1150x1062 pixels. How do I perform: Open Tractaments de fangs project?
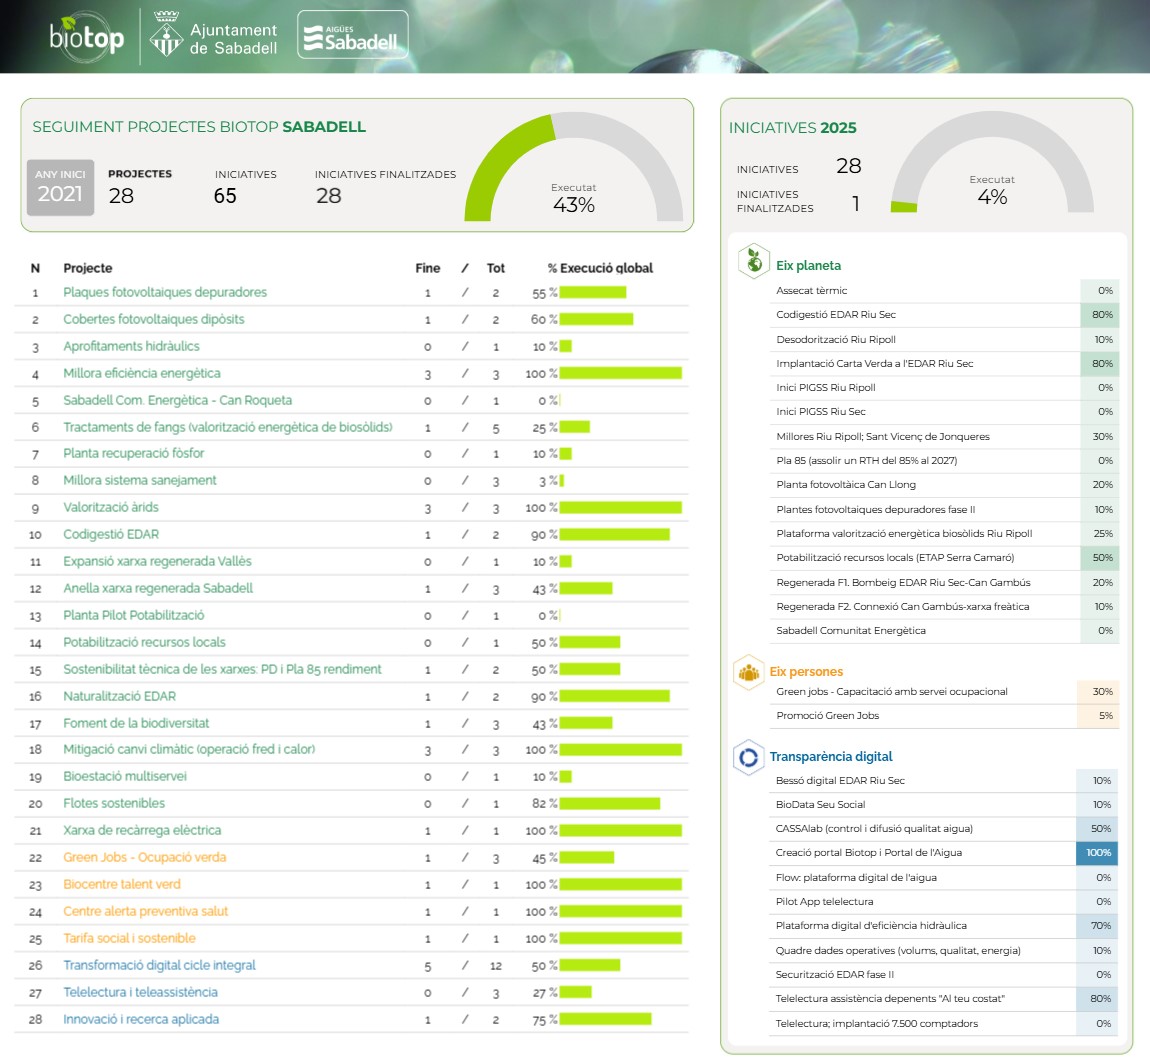coord(228,427)
